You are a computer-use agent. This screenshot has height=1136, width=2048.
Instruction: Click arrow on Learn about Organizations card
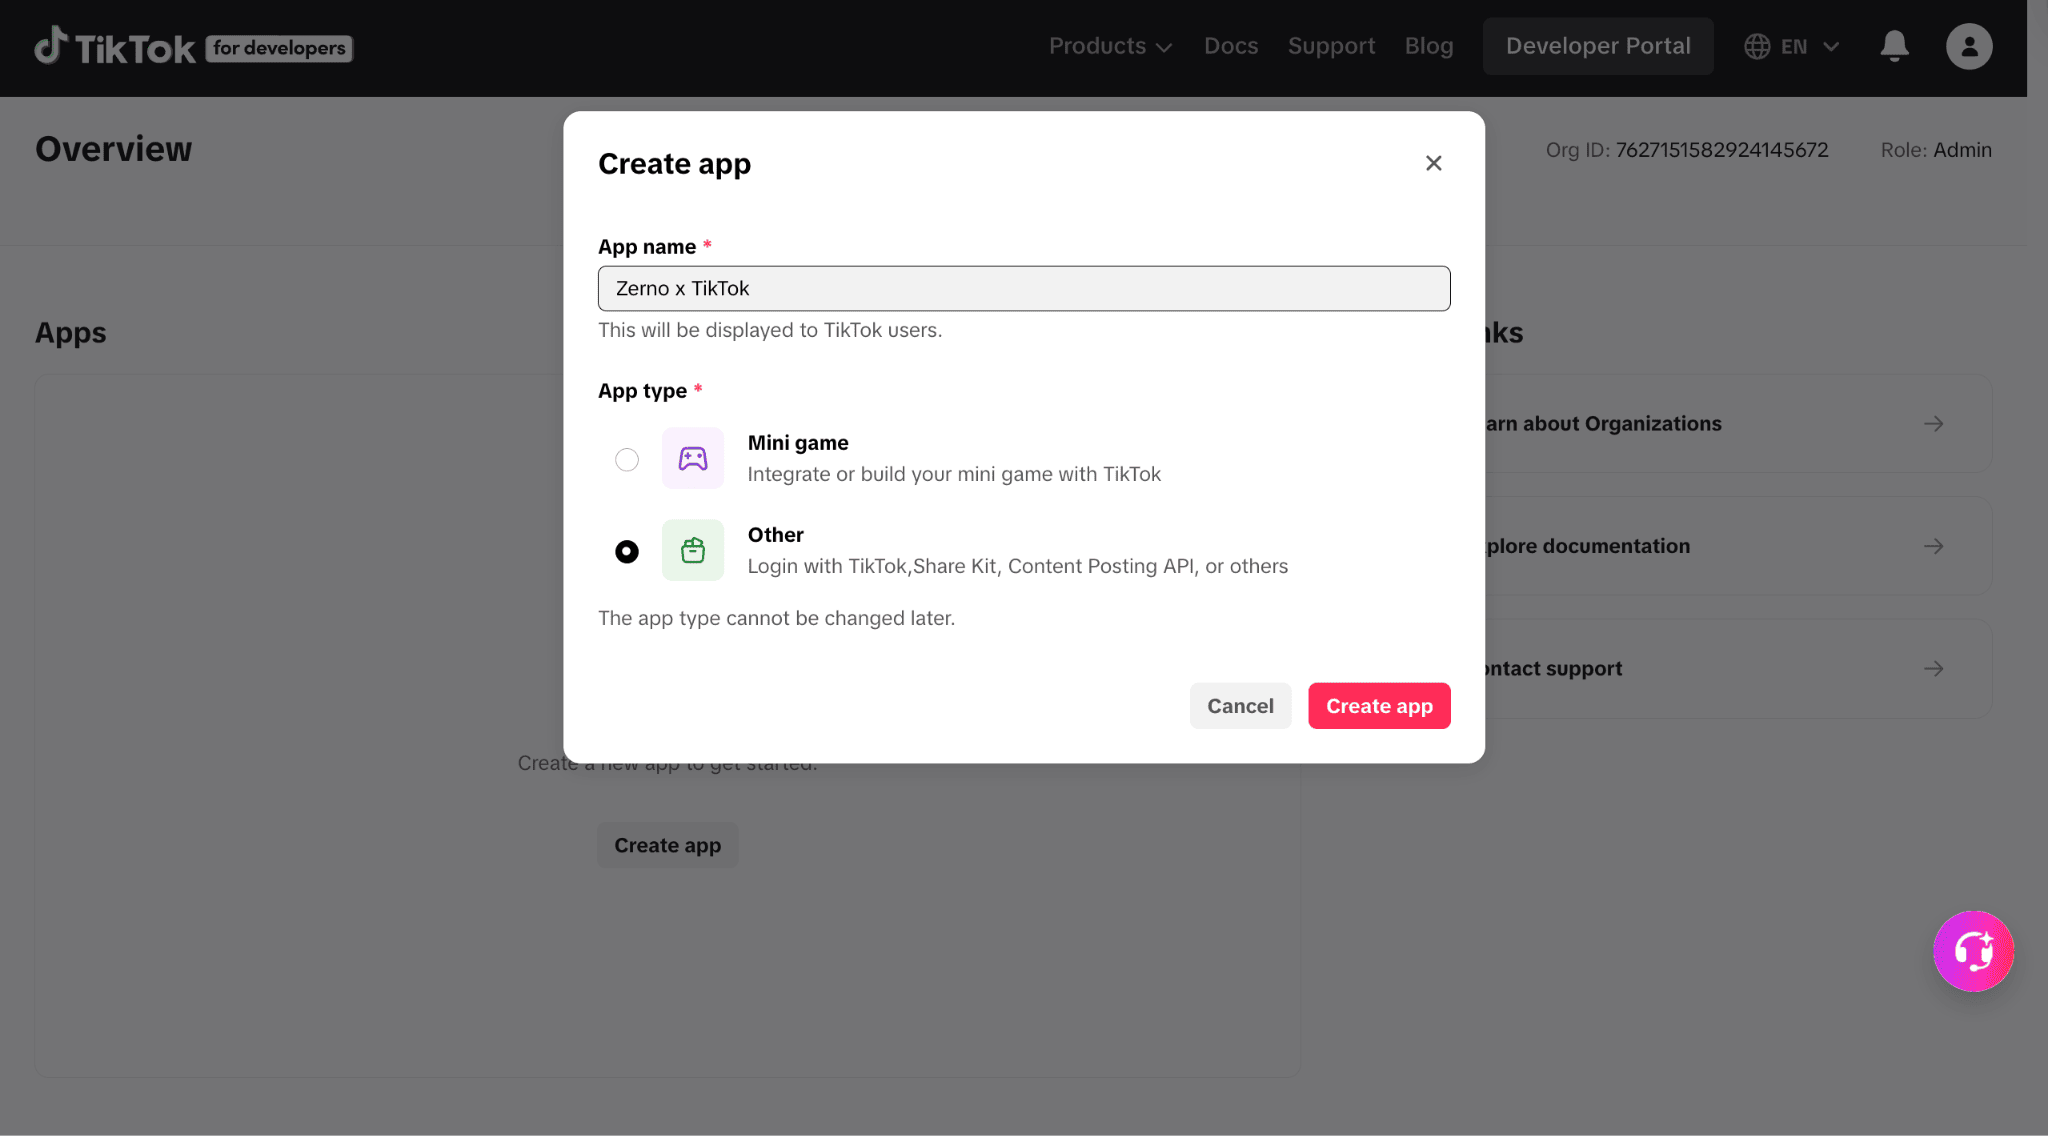click(x=1934, y=424)
